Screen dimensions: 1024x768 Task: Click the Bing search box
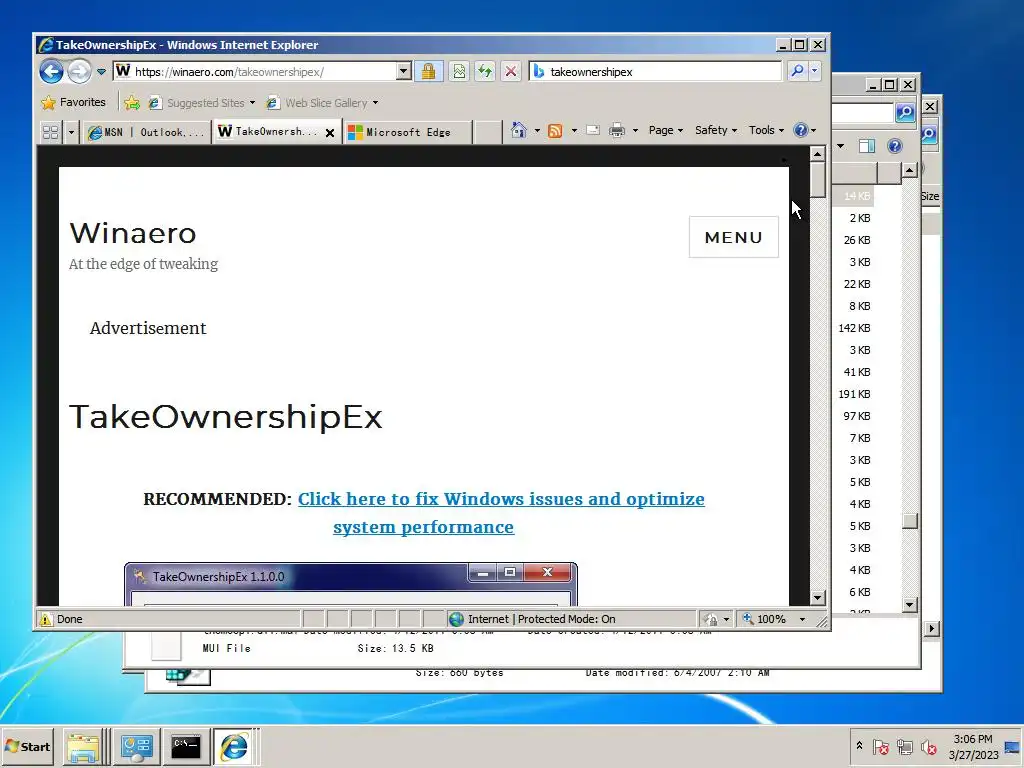tap(655, 71)
